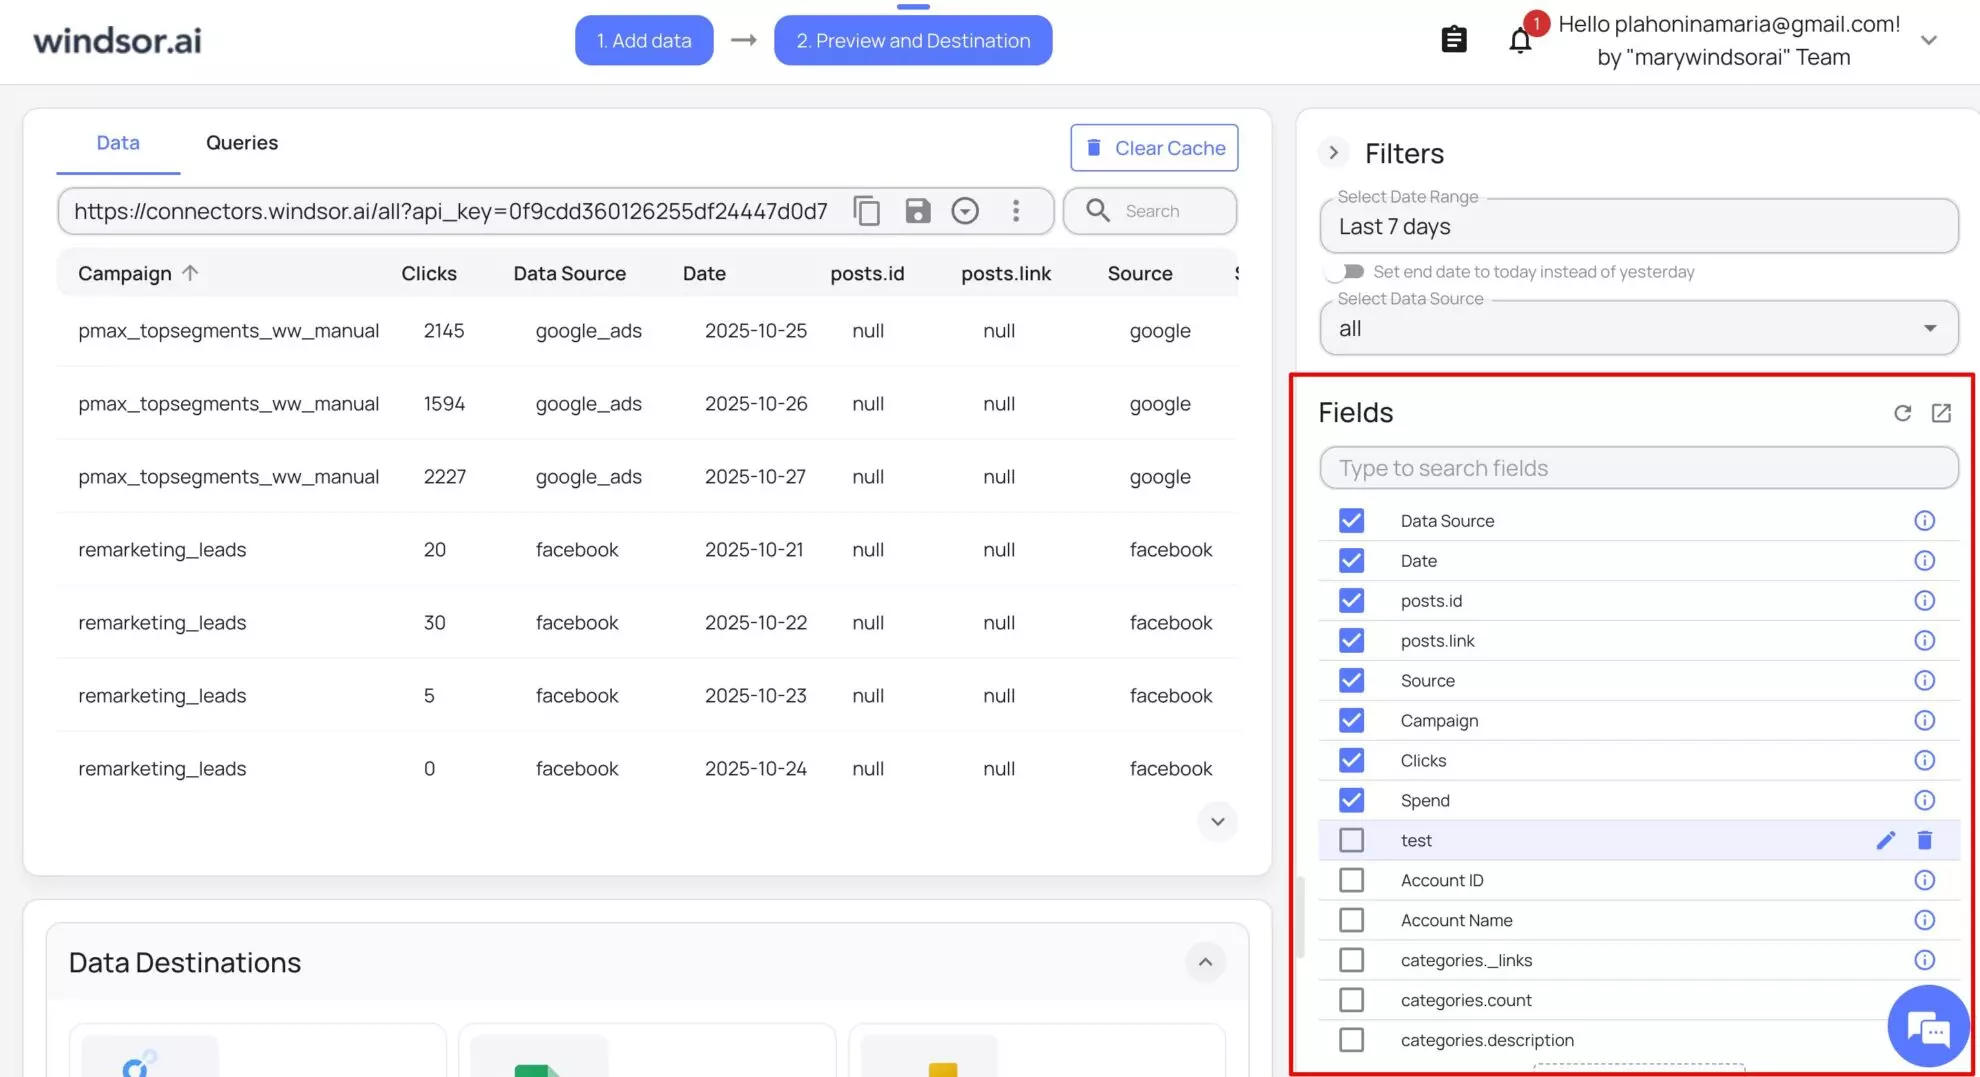Edit the test custom field
The width and height of the screenshot is (1980, 1077).
coord(1885,840)
